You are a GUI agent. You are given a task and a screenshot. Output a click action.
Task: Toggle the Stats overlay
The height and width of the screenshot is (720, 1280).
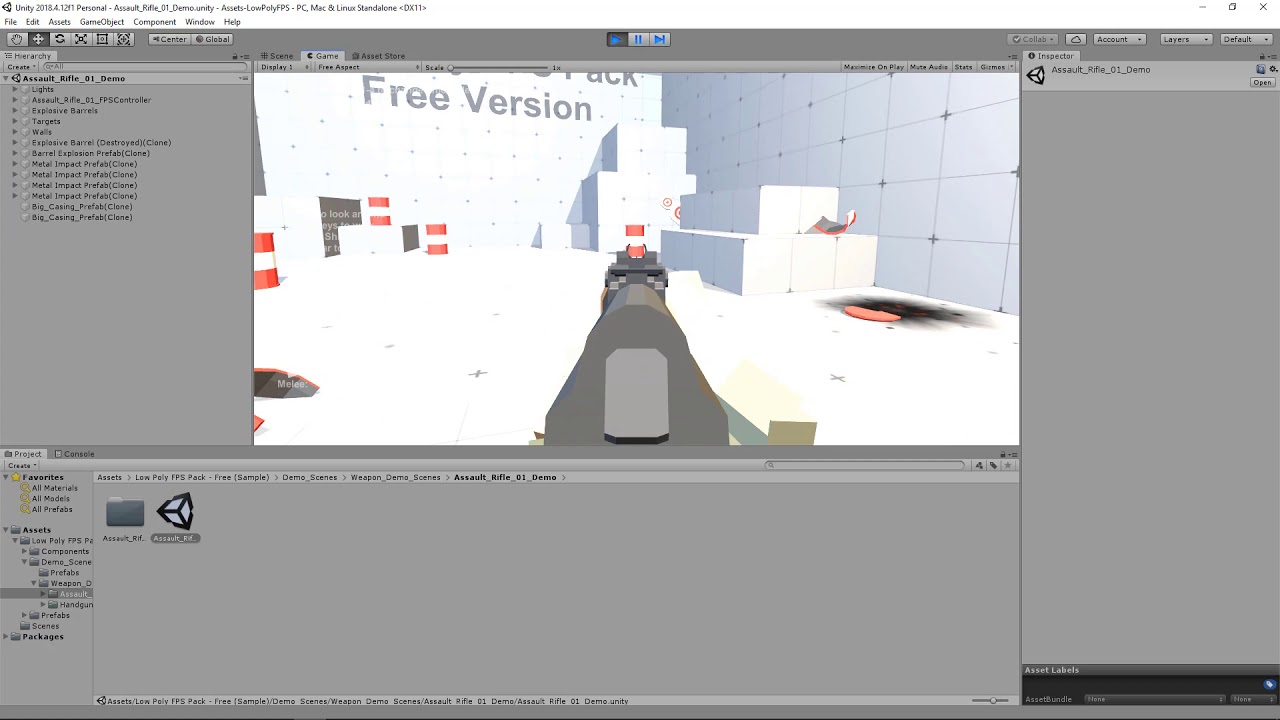pyautogui.click(x=963, y=67)
